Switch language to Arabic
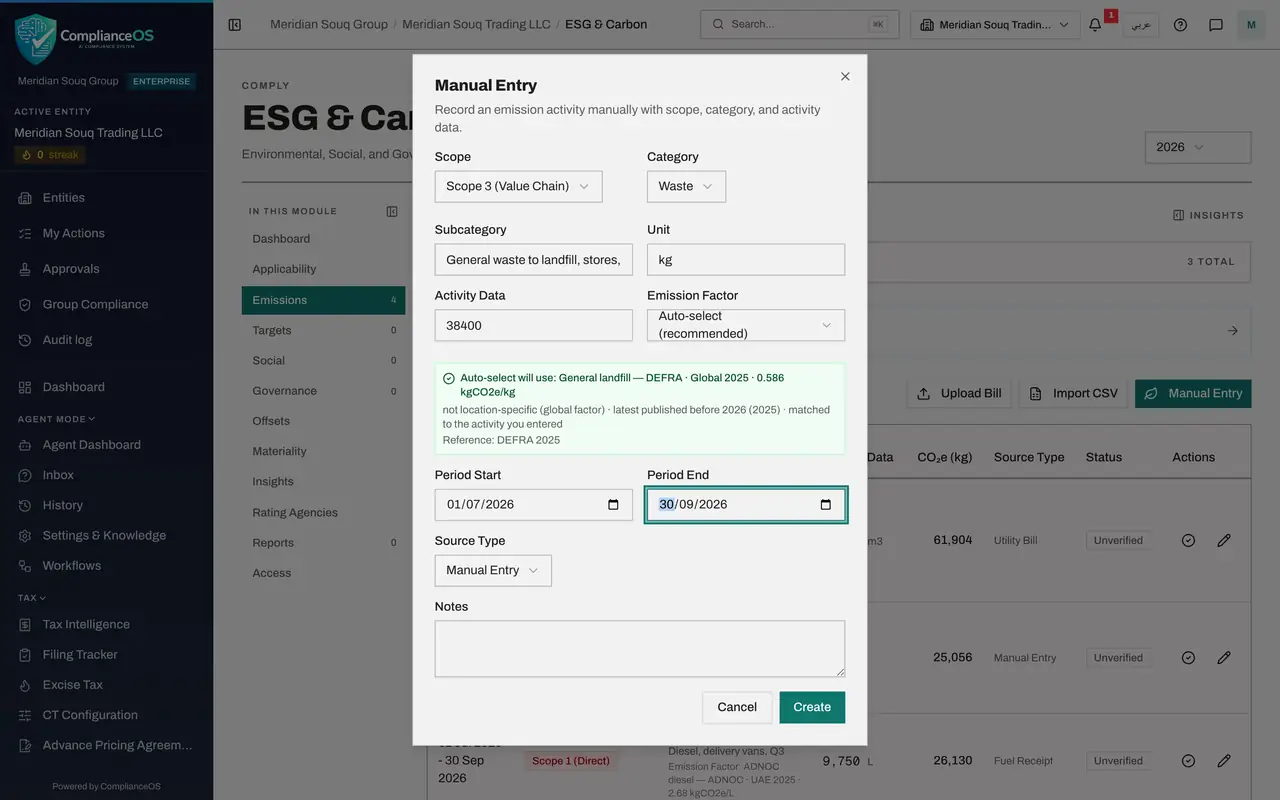This screenshot has width=1280, height=800. [x=1140, y=24]
